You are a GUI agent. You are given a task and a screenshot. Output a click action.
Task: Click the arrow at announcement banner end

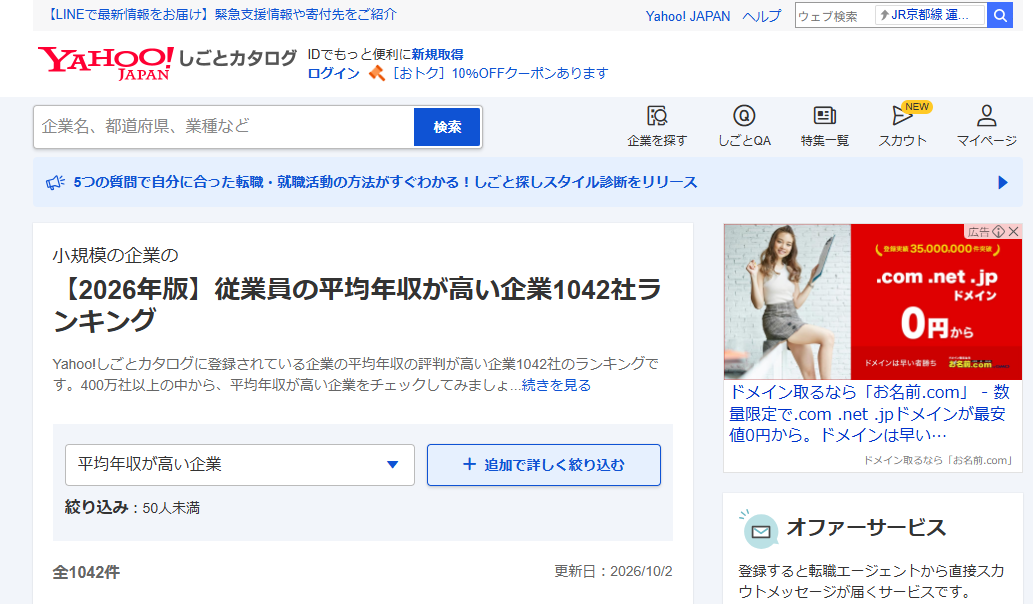[x=1003, y=182]
